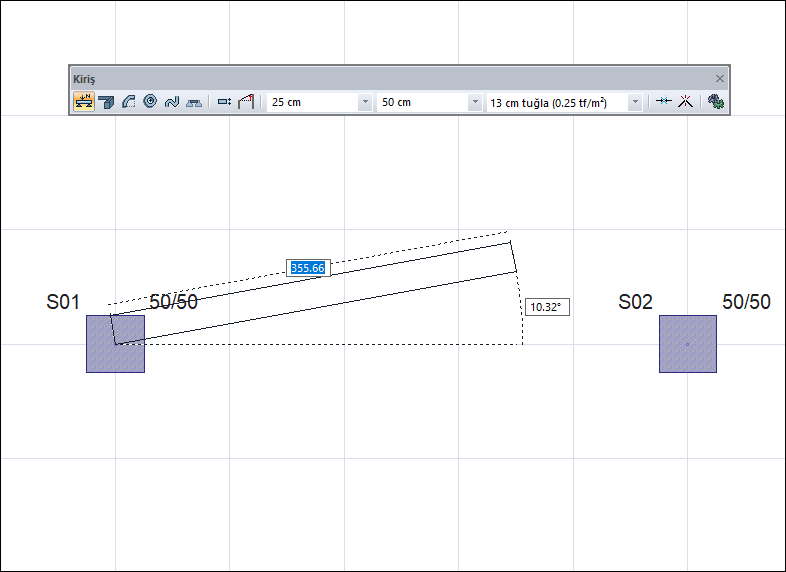Open the 25 cm width dropdown arrow
Screen dimensions: 786x572
point(365,102)
